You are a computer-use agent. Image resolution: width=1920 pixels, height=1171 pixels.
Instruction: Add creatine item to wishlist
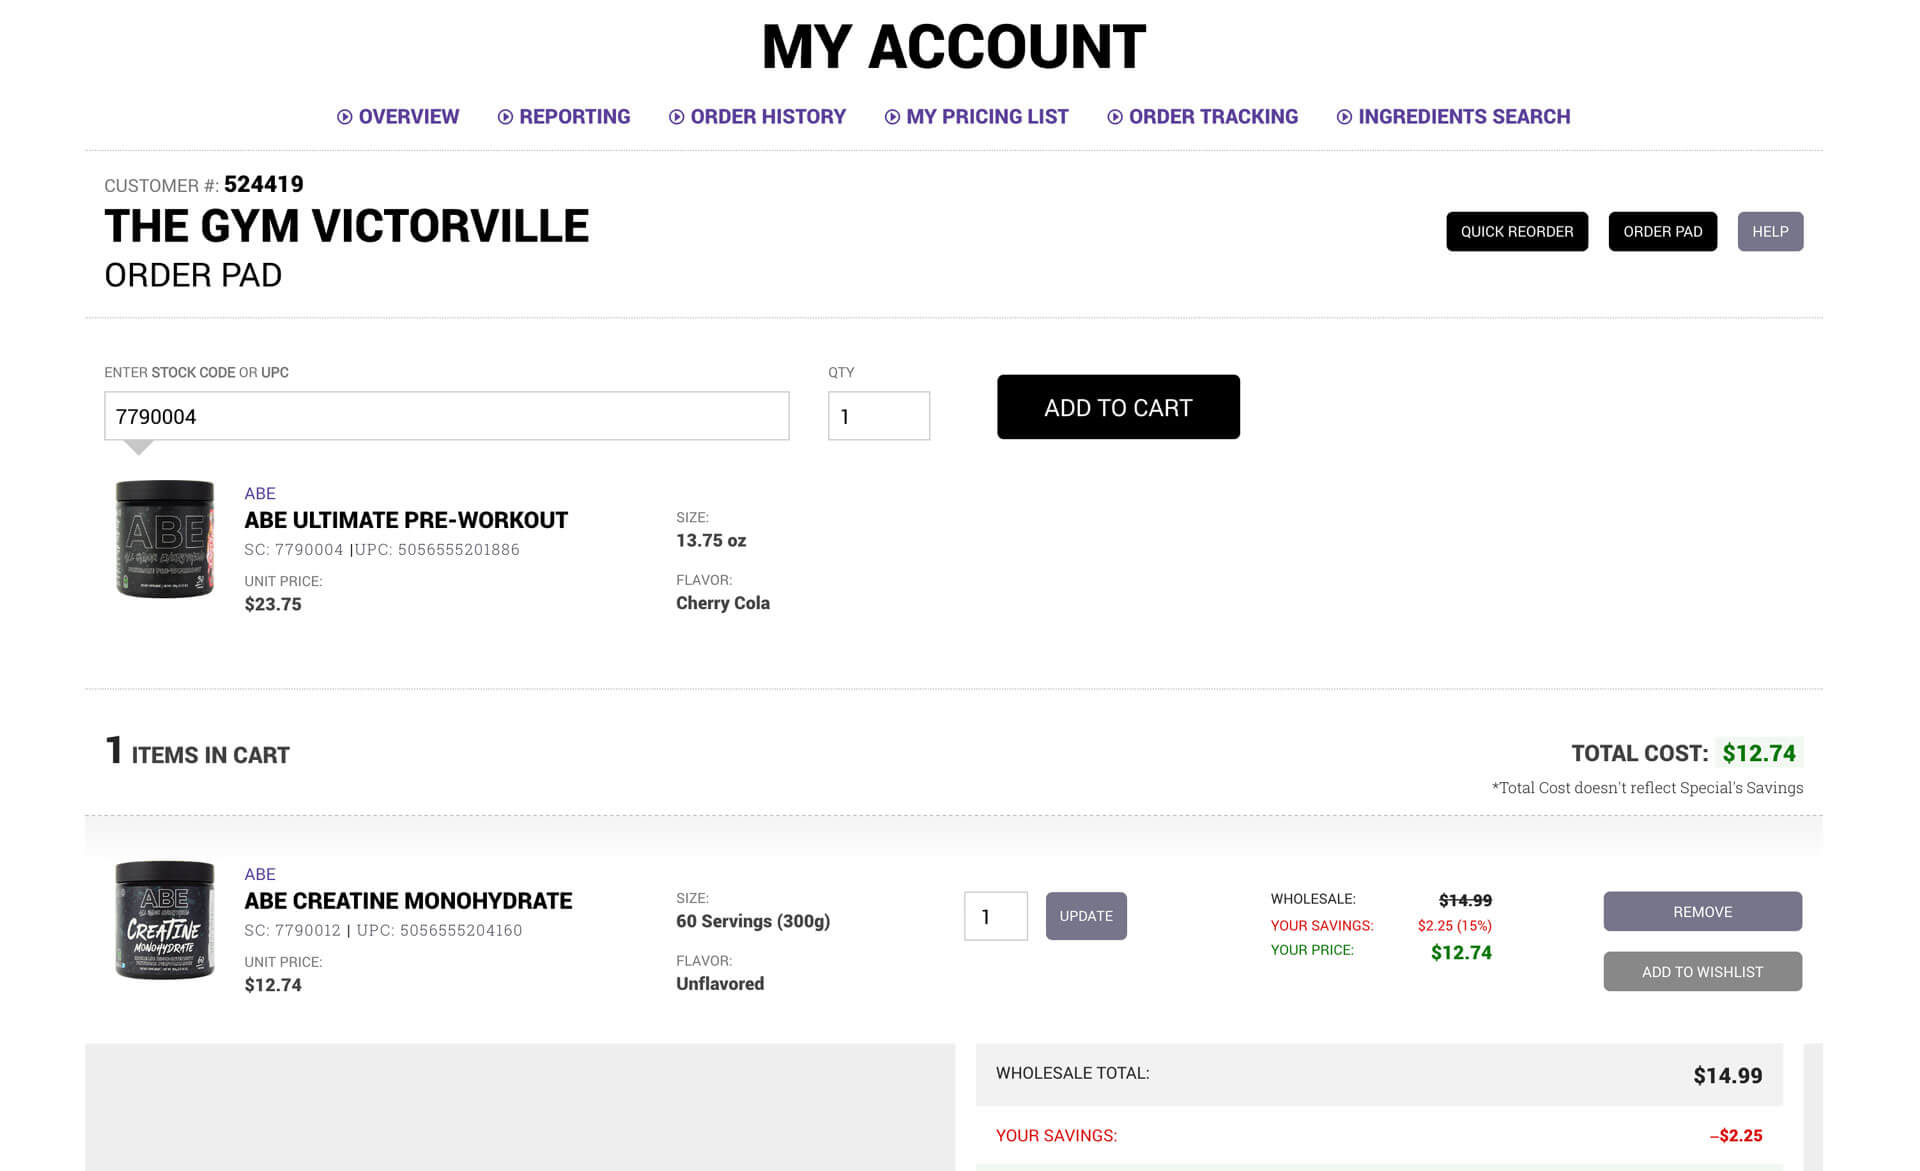click(1702, 971)
